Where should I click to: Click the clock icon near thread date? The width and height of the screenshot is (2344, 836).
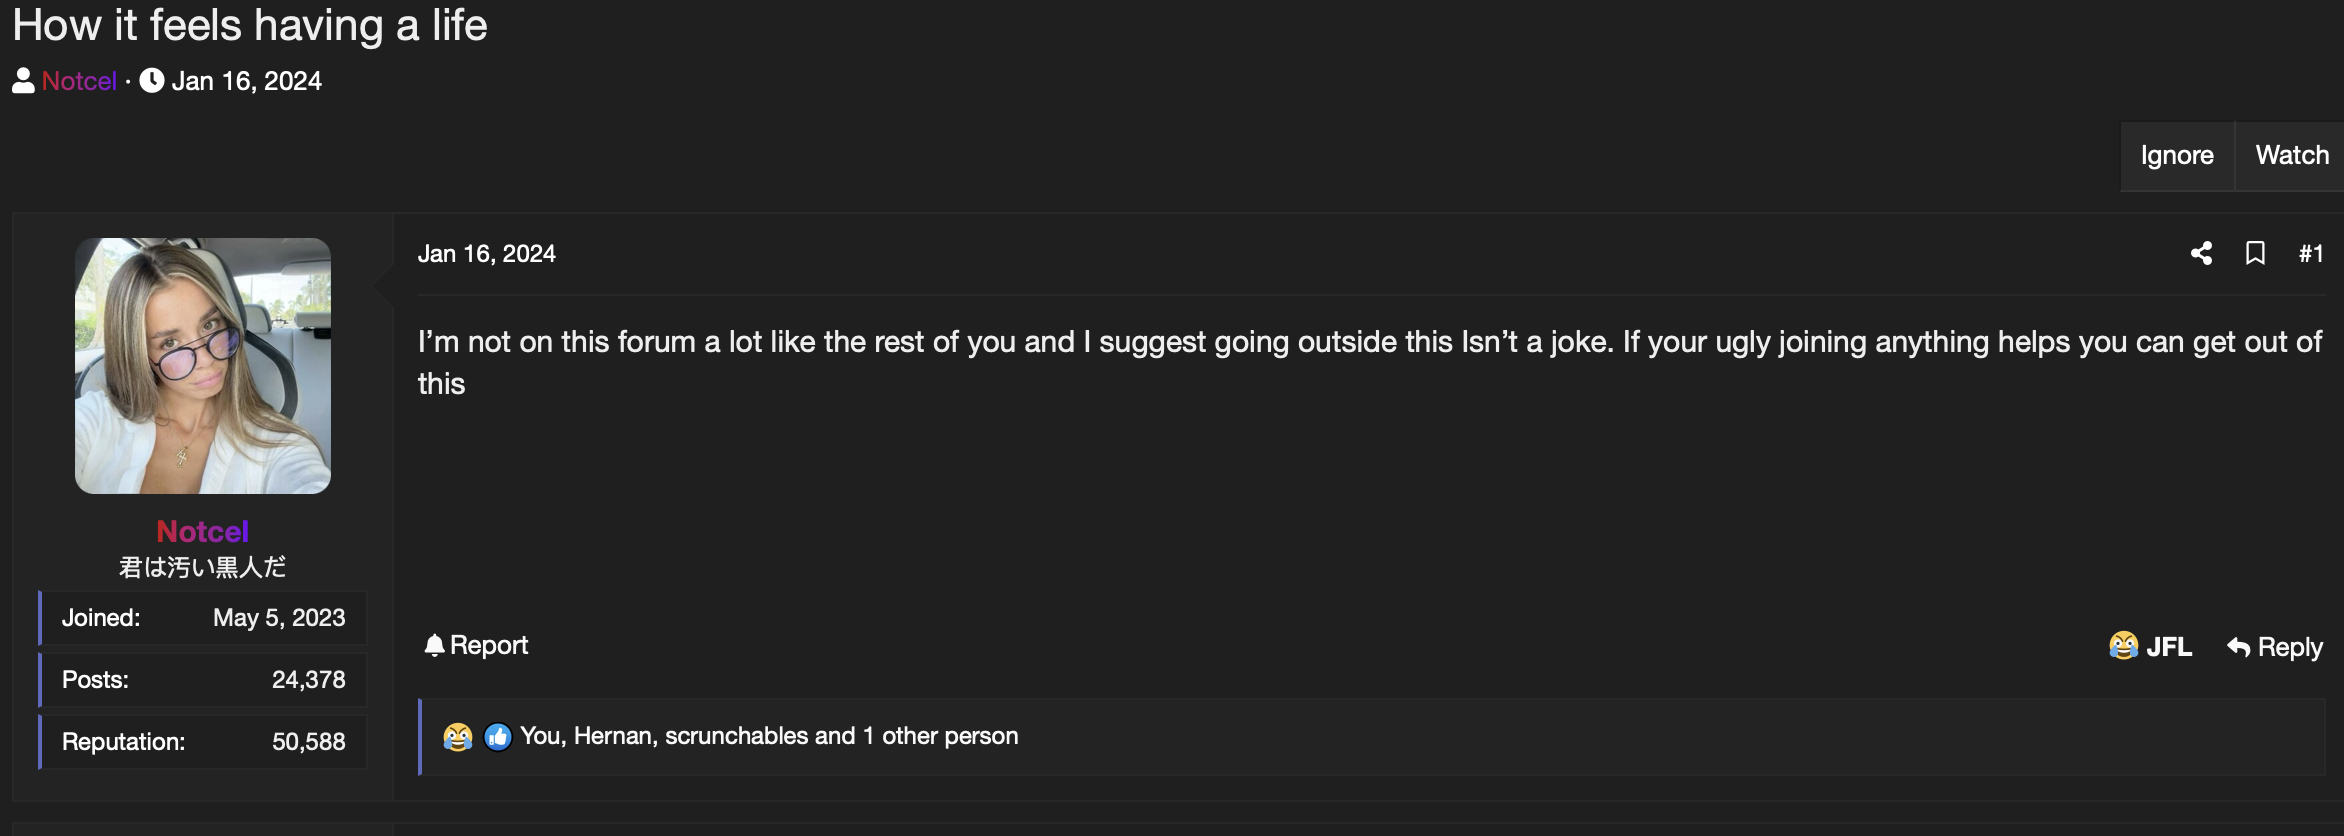click(152, 81)
